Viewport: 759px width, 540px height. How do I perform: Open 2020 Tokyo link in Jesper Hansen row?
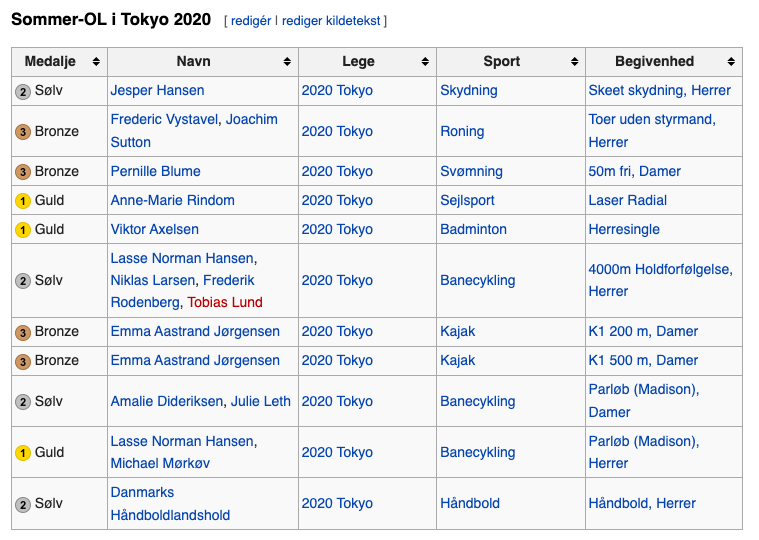337,90
